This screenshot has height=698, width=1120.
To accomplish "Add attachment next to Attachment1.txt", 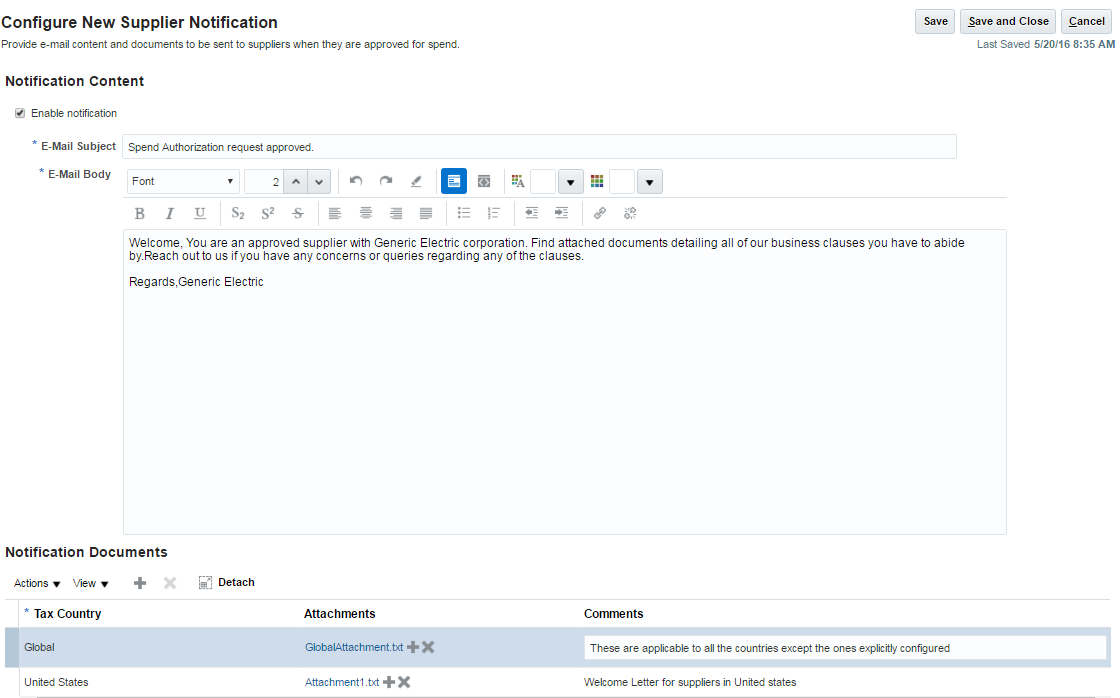I will (x=389, y=682).
